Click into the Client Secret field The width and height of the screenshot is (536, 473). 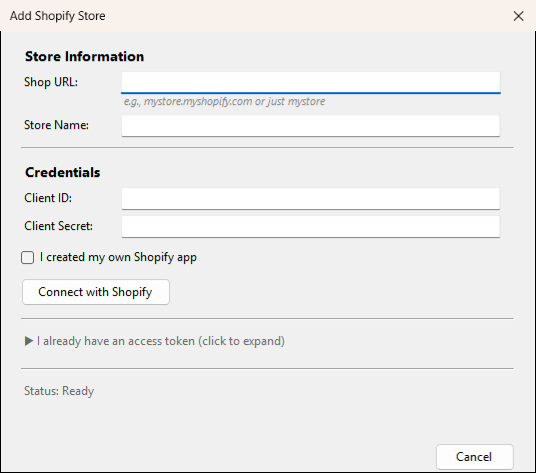click(x=311, y=226)
